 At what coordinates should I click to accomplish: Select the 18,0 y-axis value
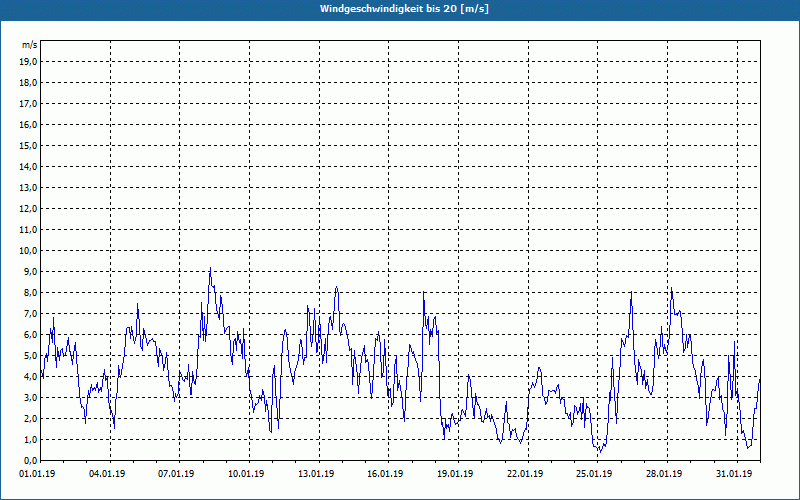[x=28, y=83]
